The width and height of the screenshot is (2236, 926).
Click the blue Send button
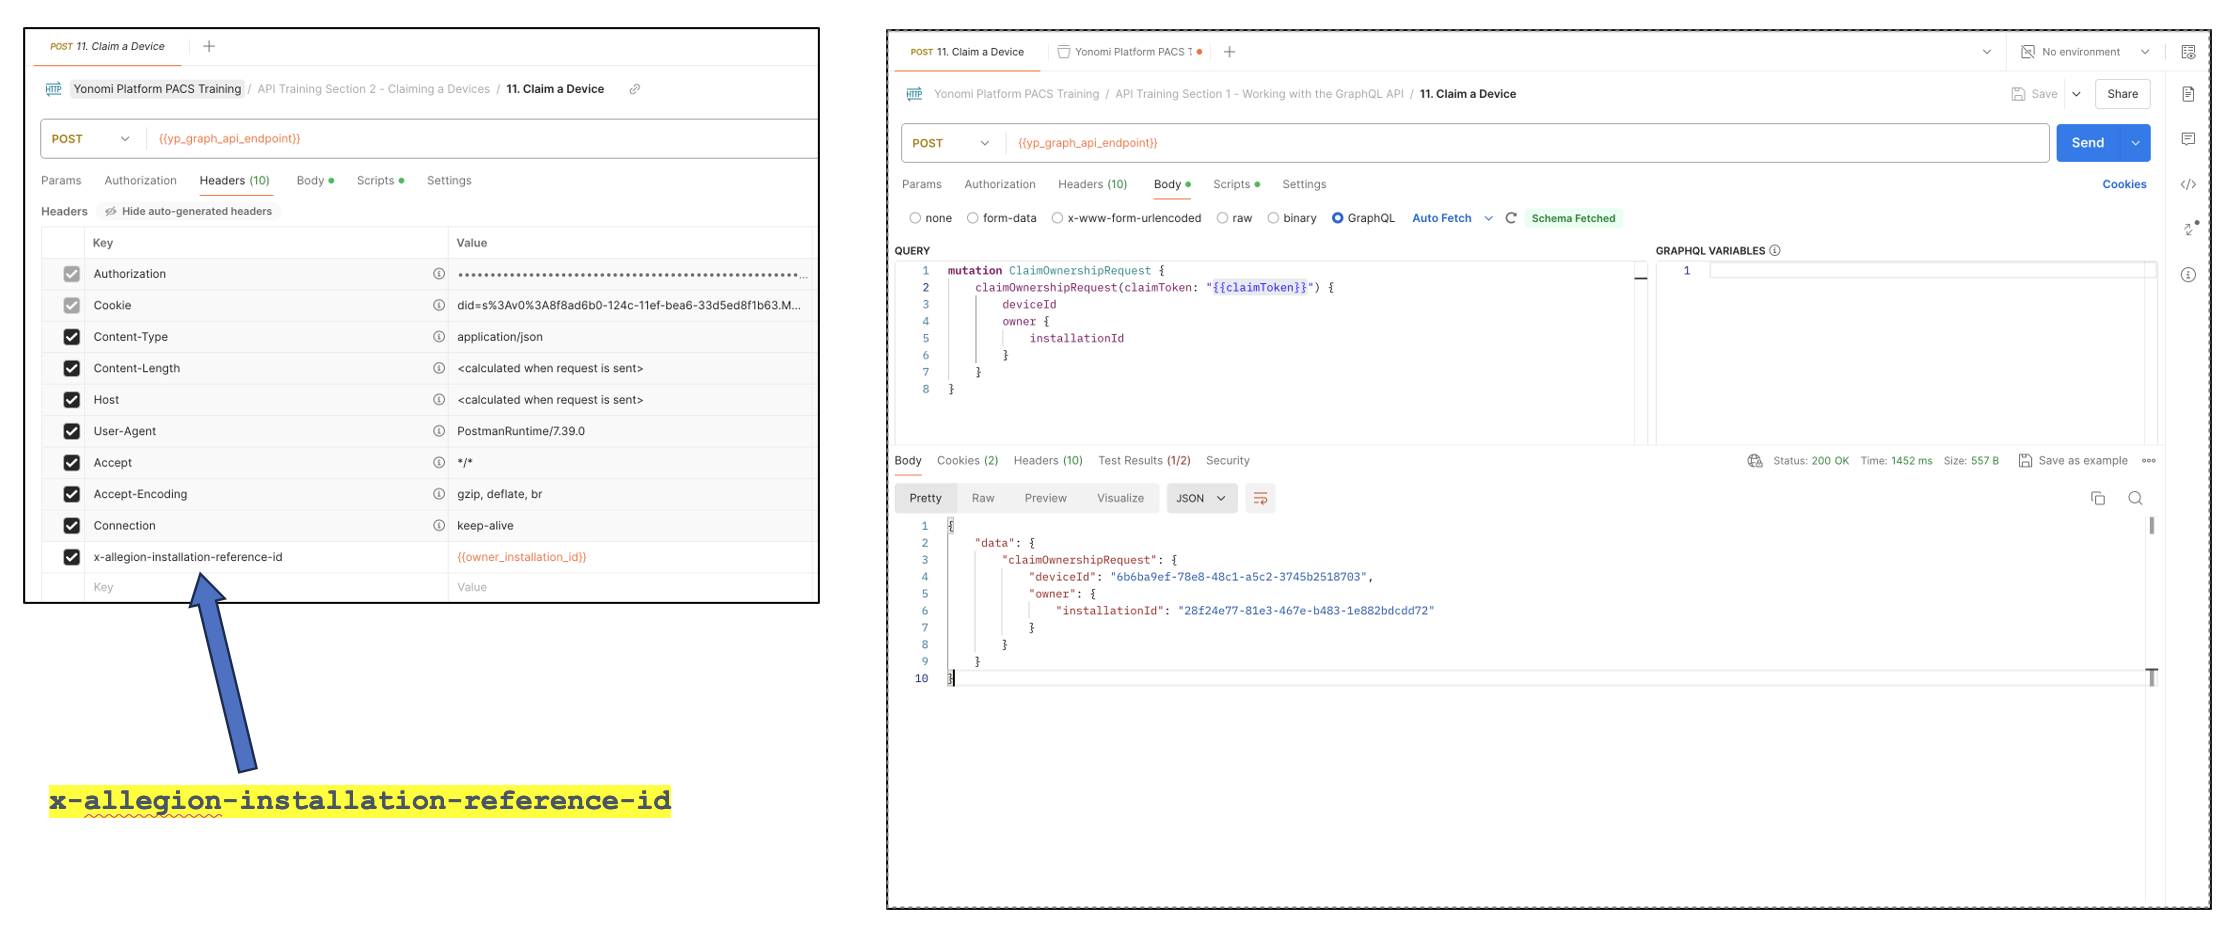click(x=2087, y=143)
